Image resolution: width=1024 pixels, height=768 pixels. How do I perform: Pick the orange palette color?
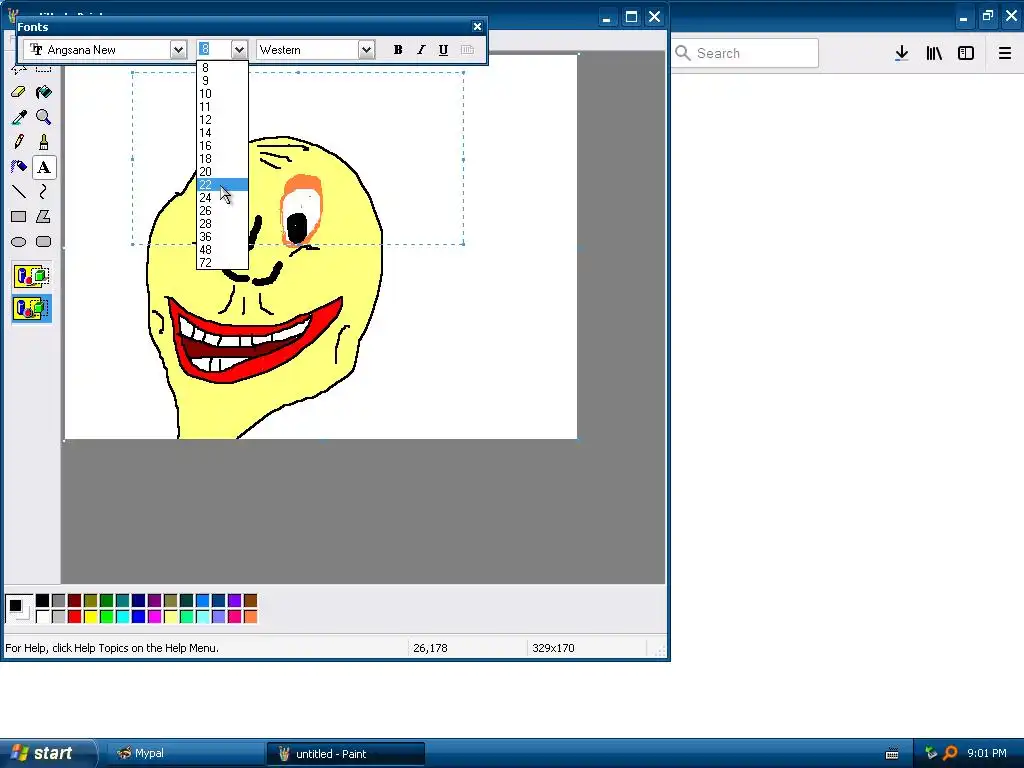click(x=250, y=616)
